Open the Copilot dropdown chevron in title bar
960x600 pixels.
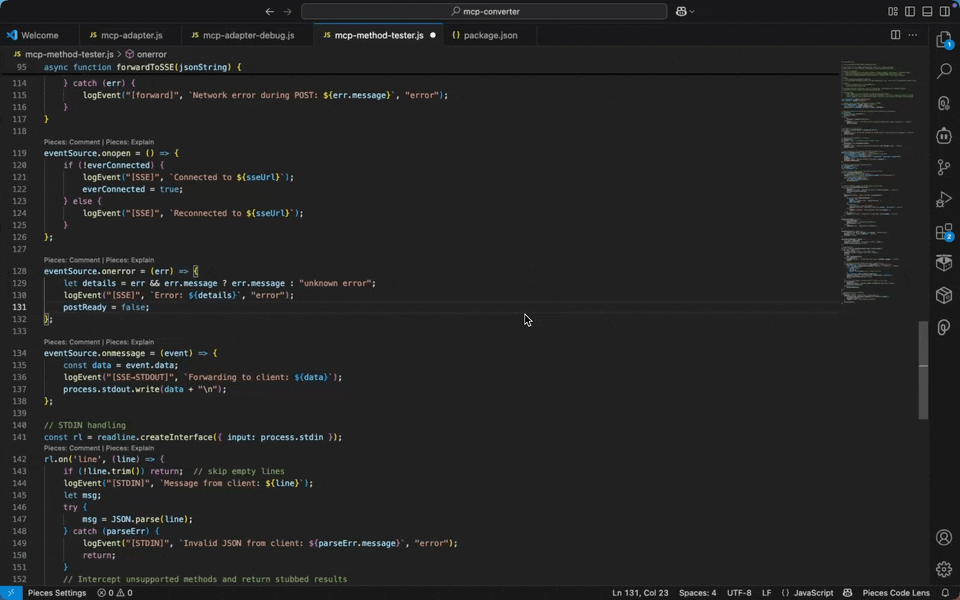pyautogui.click(x=692, y=11)
